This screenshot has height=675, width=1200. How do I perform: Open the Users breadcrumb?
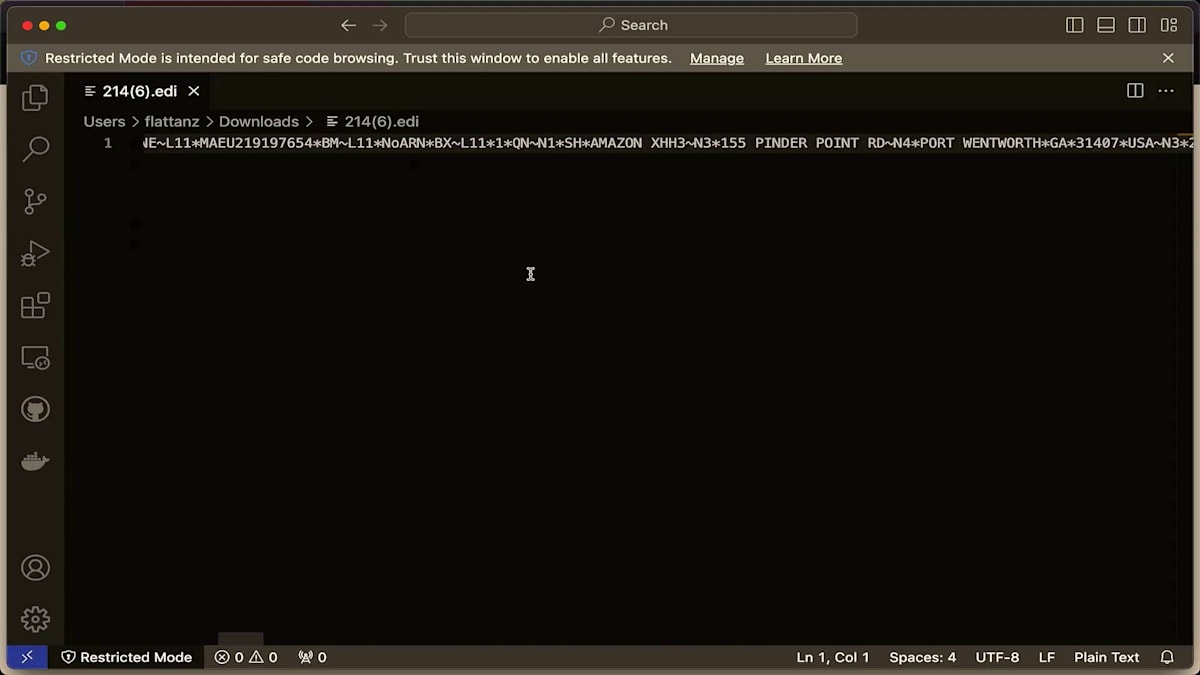tap(104, 121)
